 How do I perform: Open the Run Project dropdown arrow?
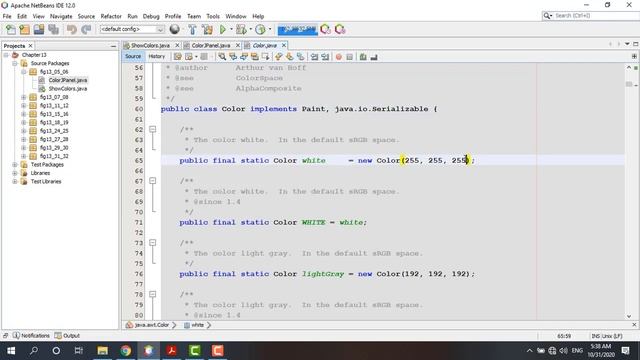(231, 29)
